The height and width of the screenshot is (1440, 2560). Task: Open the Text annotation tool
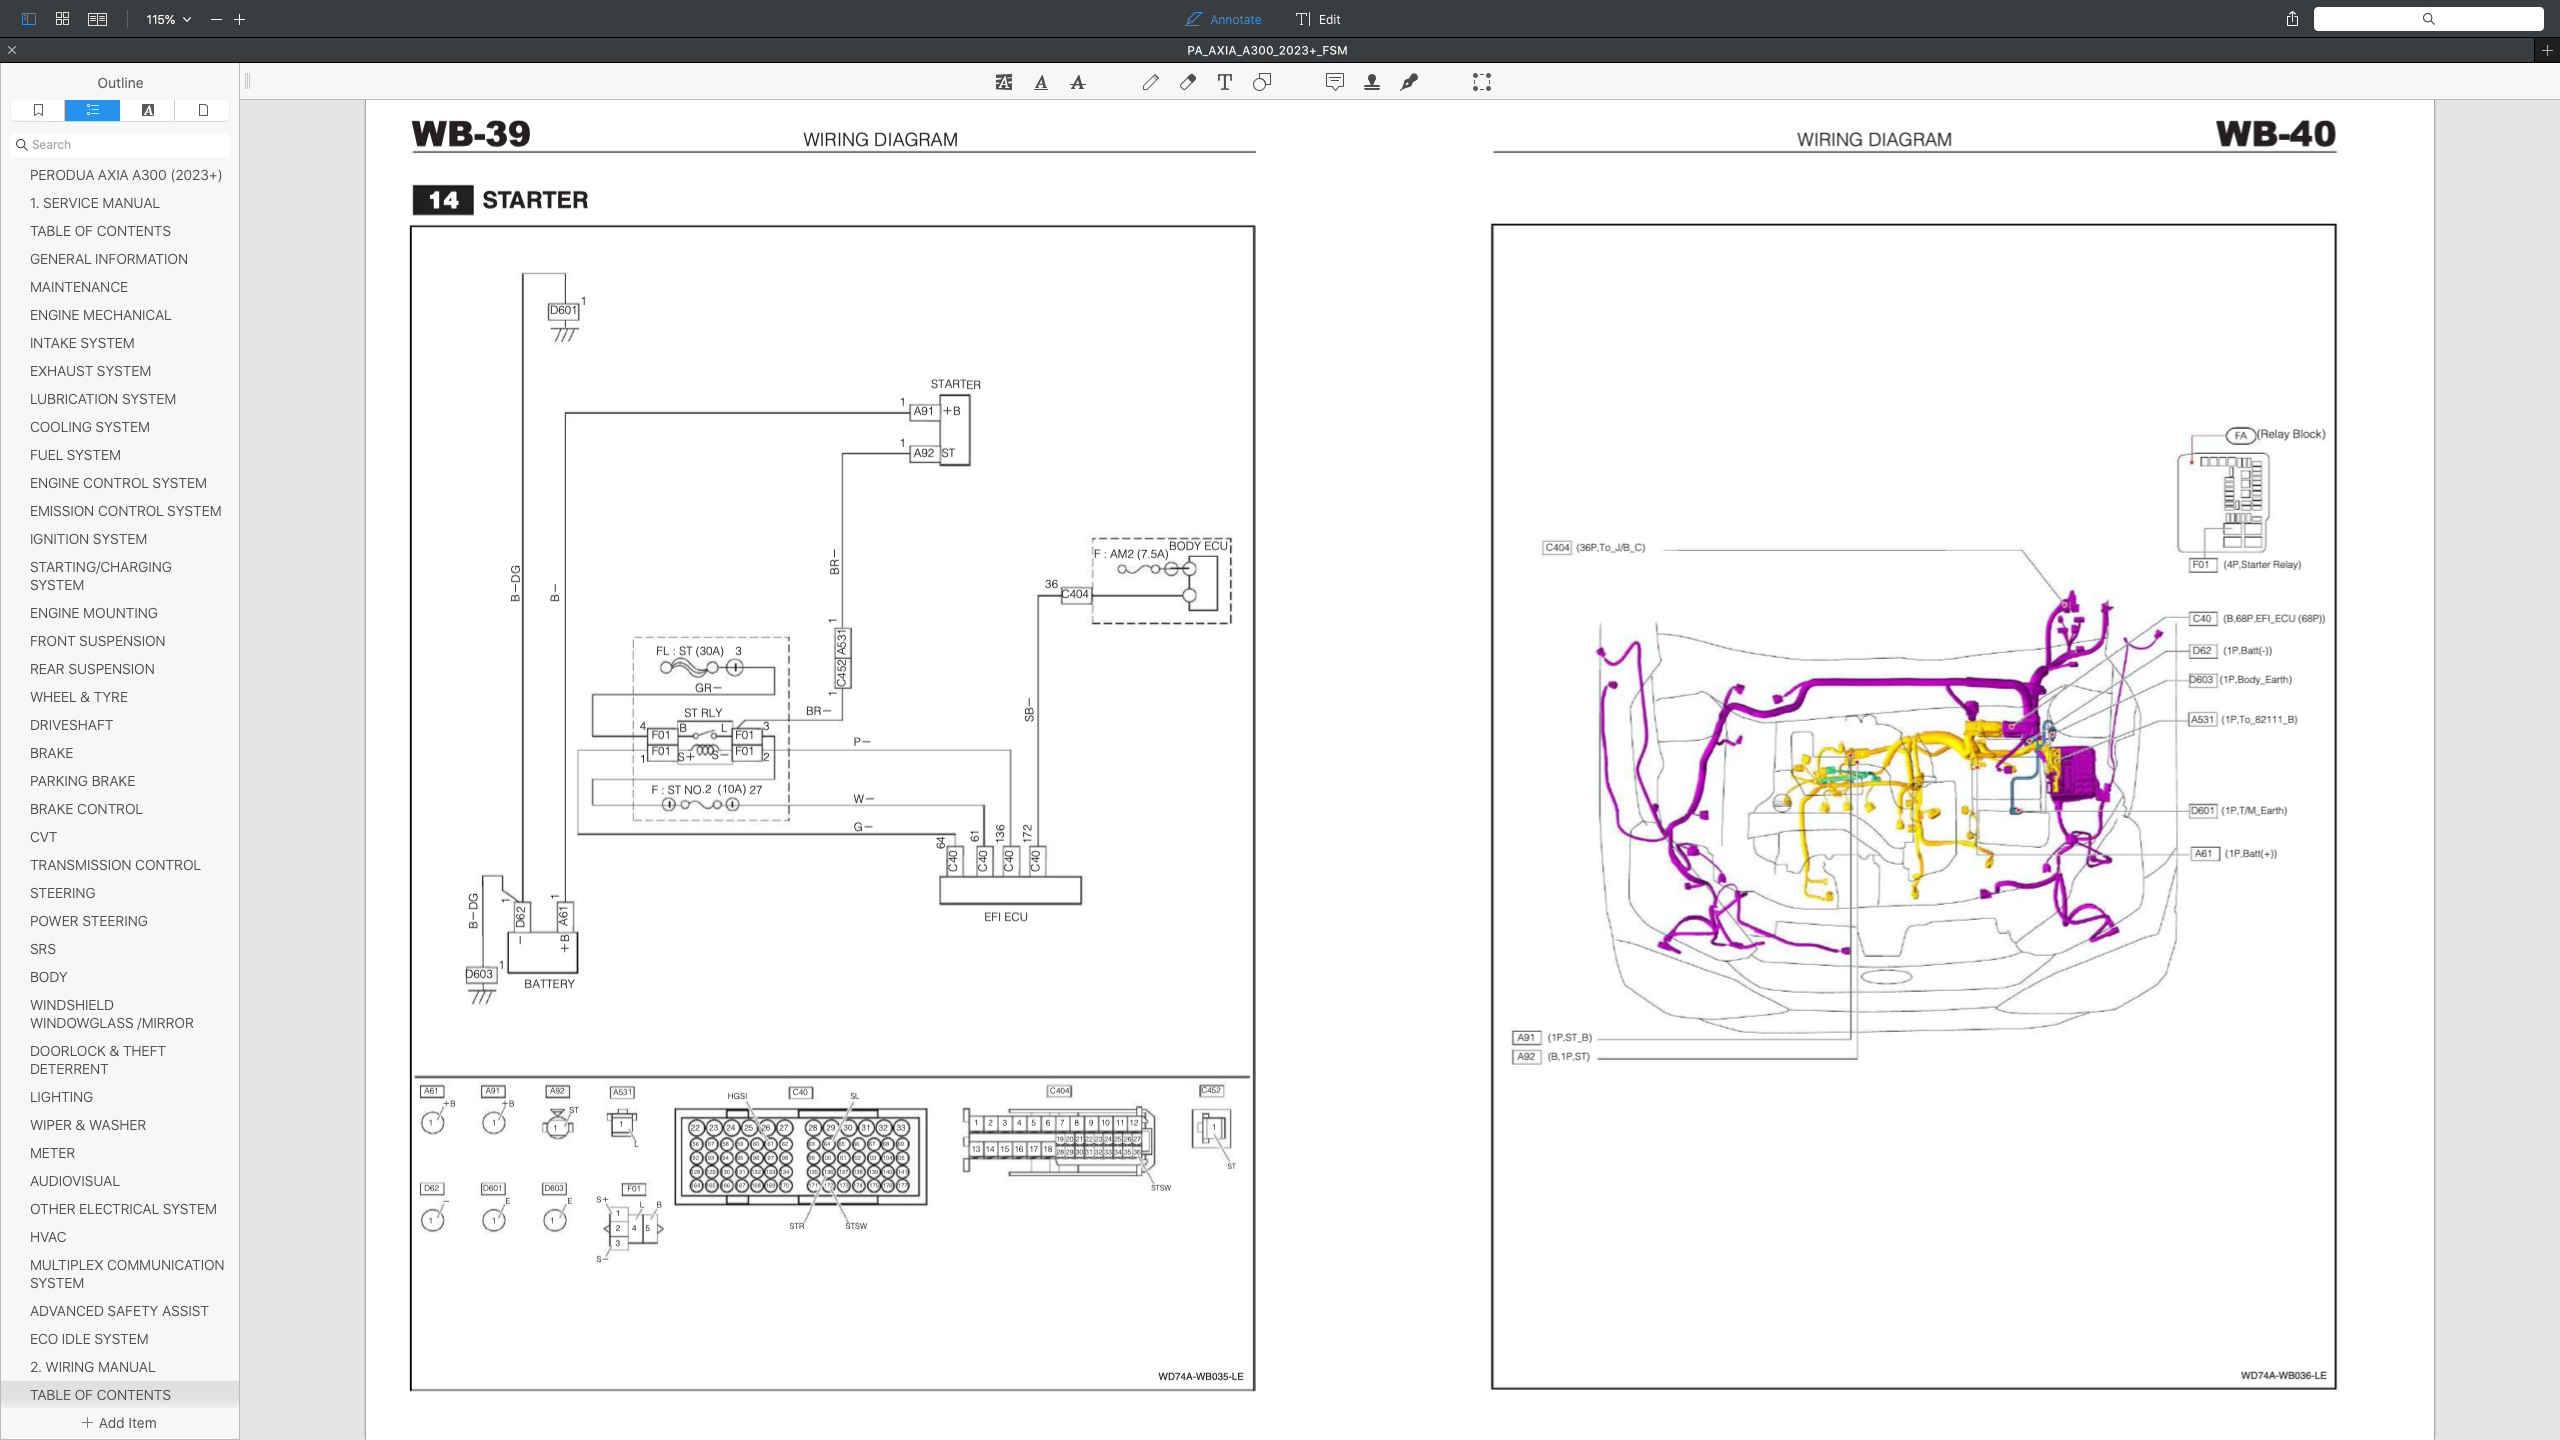point(1224,82)
